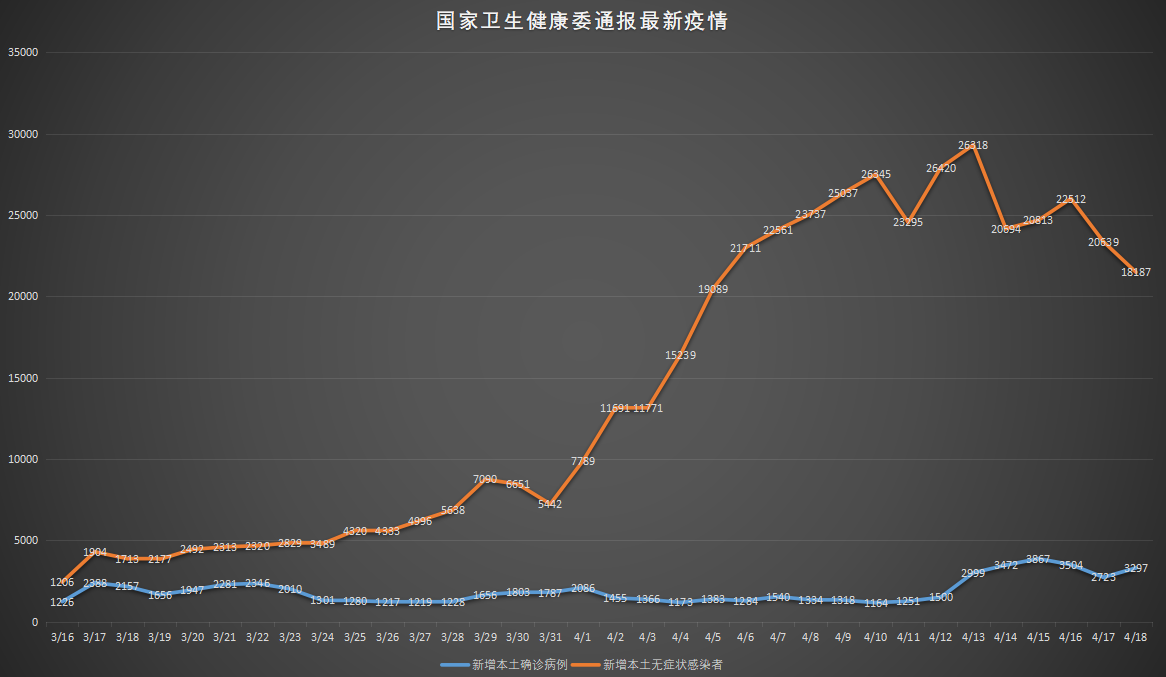Screen dimensions: 1166x677
Task: Select the legend label 新增本土无症状感染者
Action: click(x=663, y=664)
